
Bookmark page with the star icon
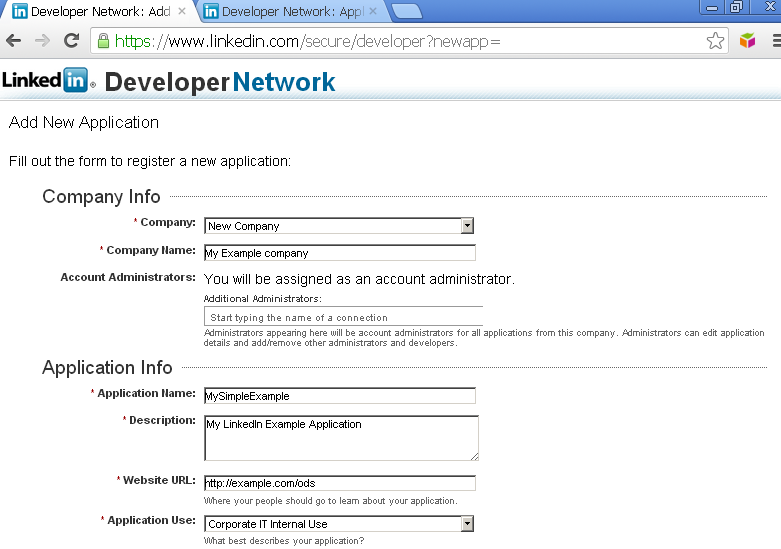click(x=715, y=41)
